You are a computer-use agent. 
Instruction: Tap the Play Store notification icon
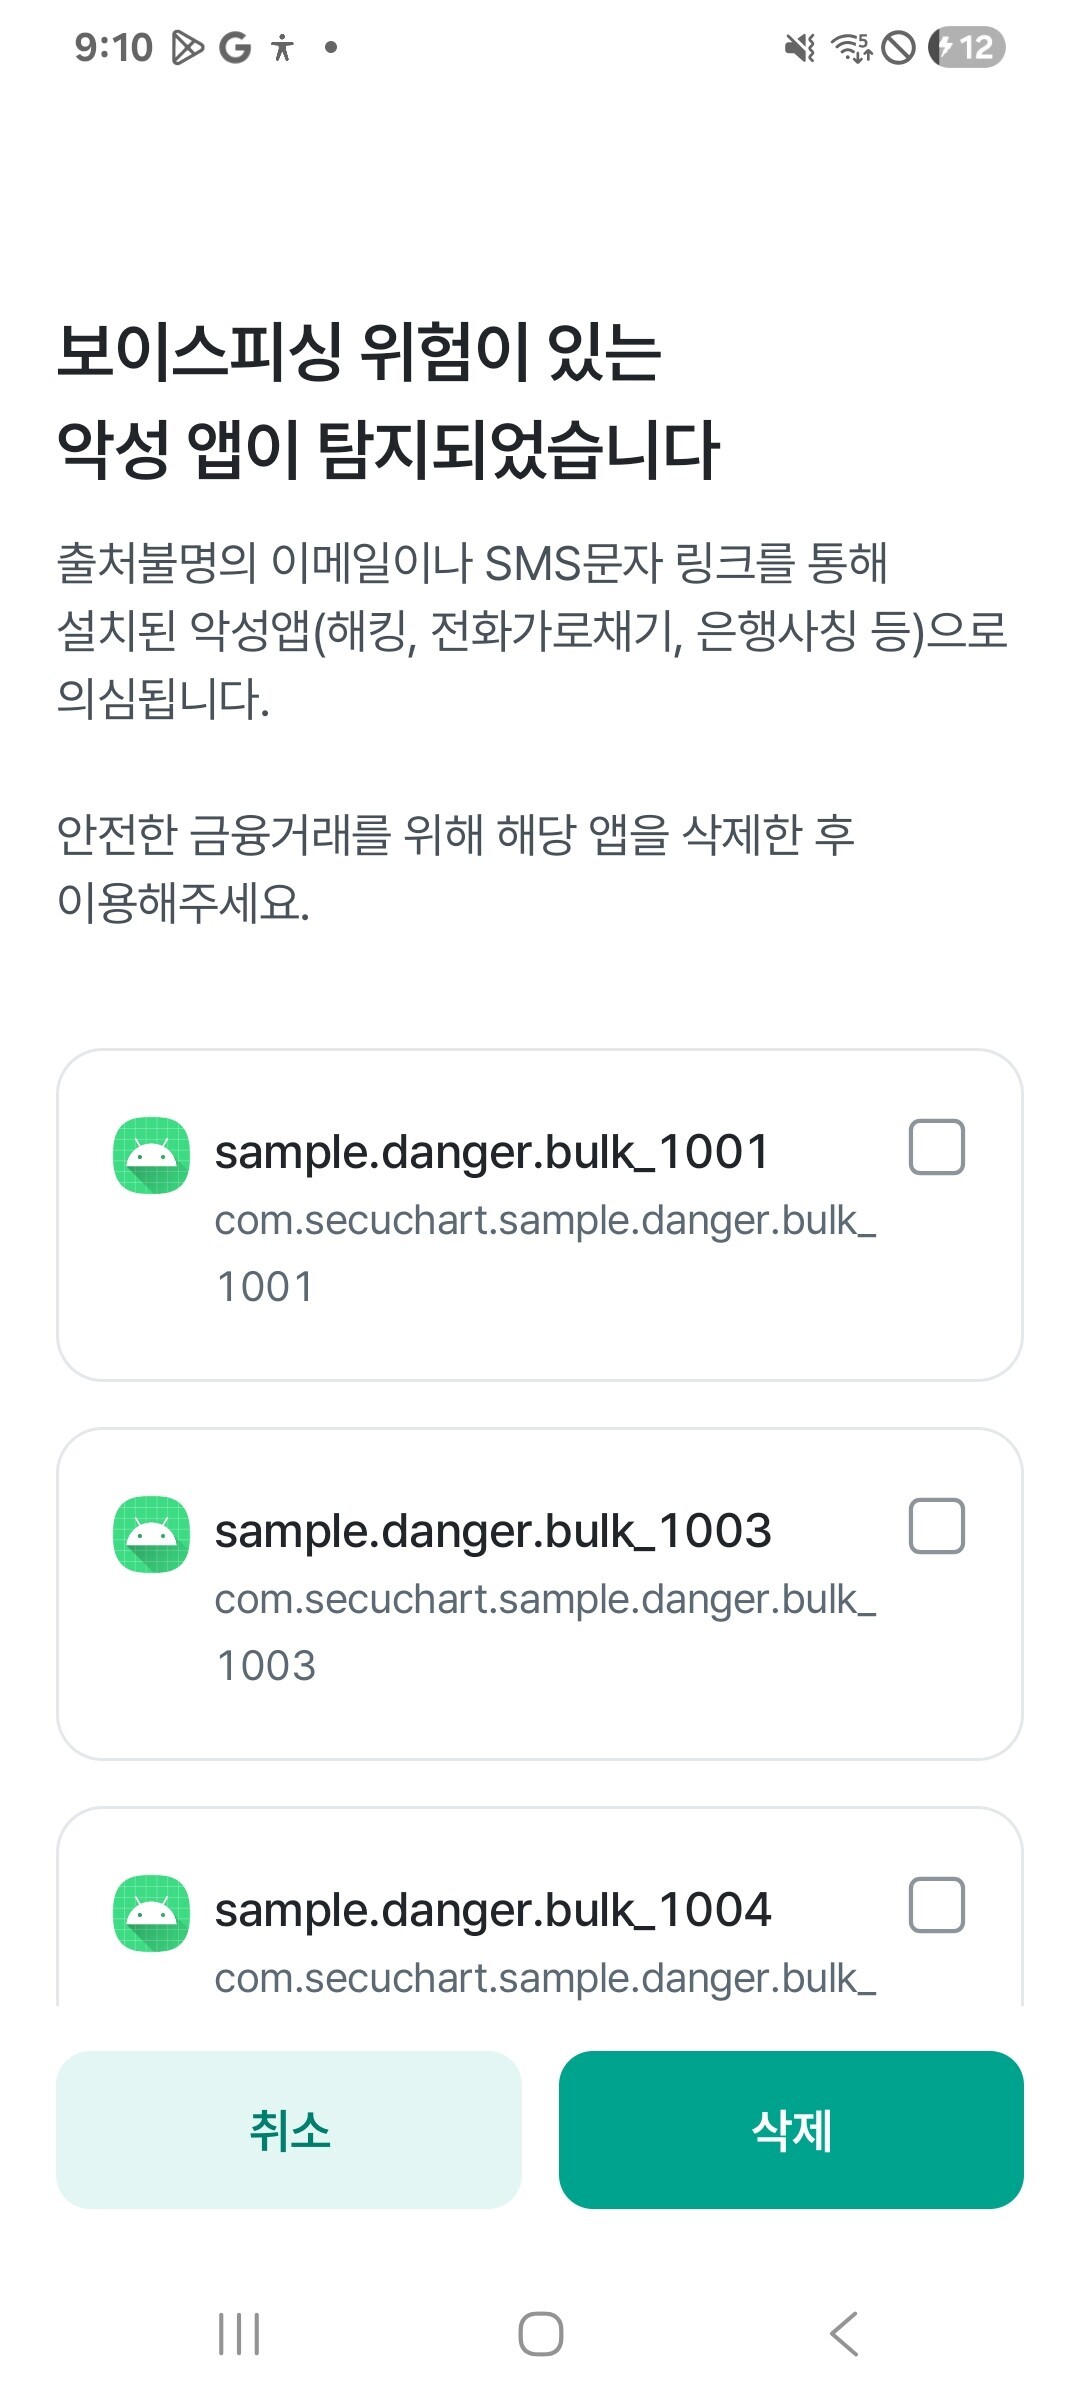point(187,47)
